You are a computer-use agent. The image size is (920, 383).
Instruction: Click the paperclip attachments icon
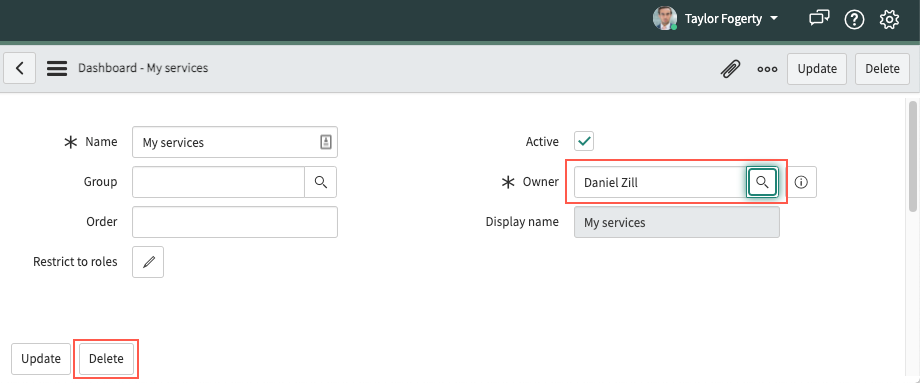click(x=730, y=69)
